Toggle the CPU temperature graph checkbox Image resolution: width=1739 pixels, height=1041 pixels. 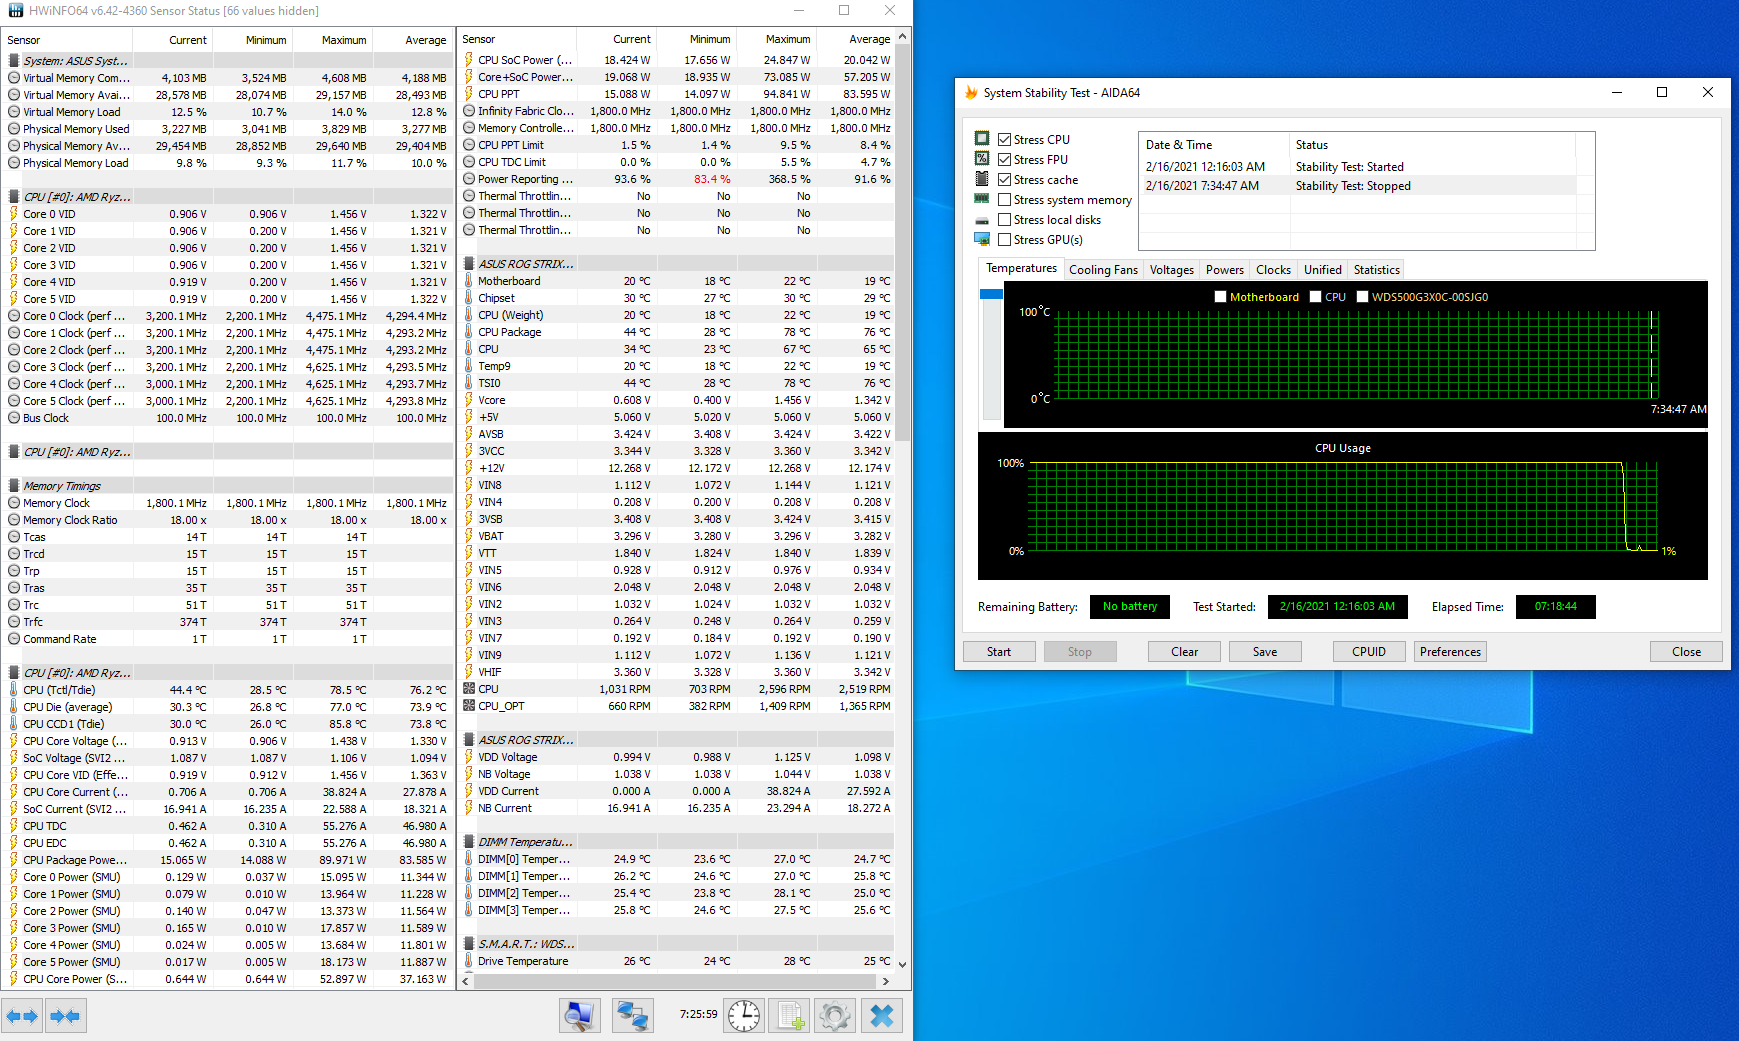tap(1316, 297)
